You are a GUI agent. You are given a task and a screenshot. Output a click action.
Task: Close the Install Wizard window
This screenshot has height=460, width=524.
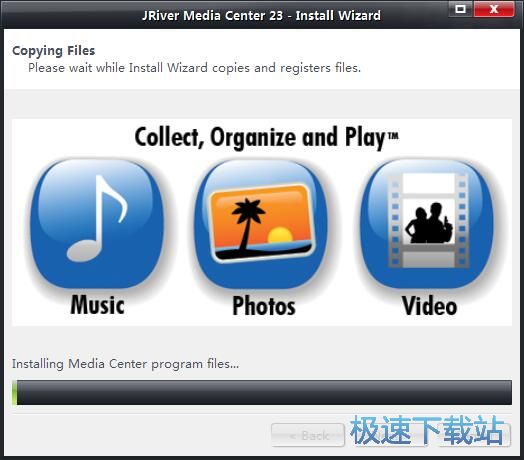click(x=494, y=9)
